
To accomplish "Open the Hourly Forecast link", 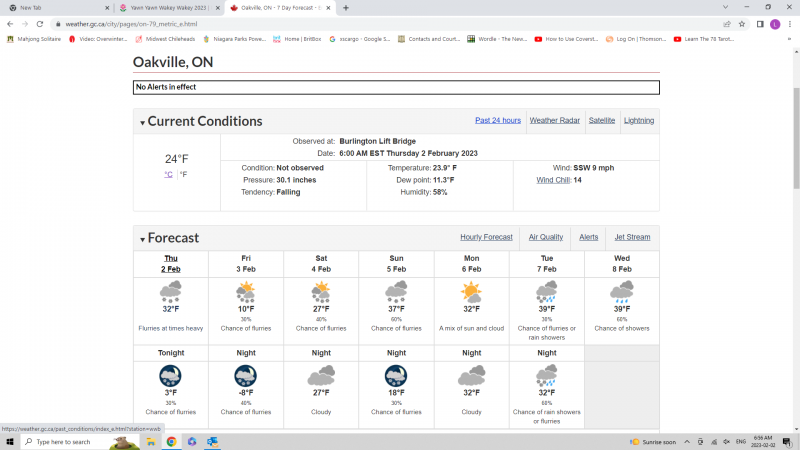I will [486, 237].
